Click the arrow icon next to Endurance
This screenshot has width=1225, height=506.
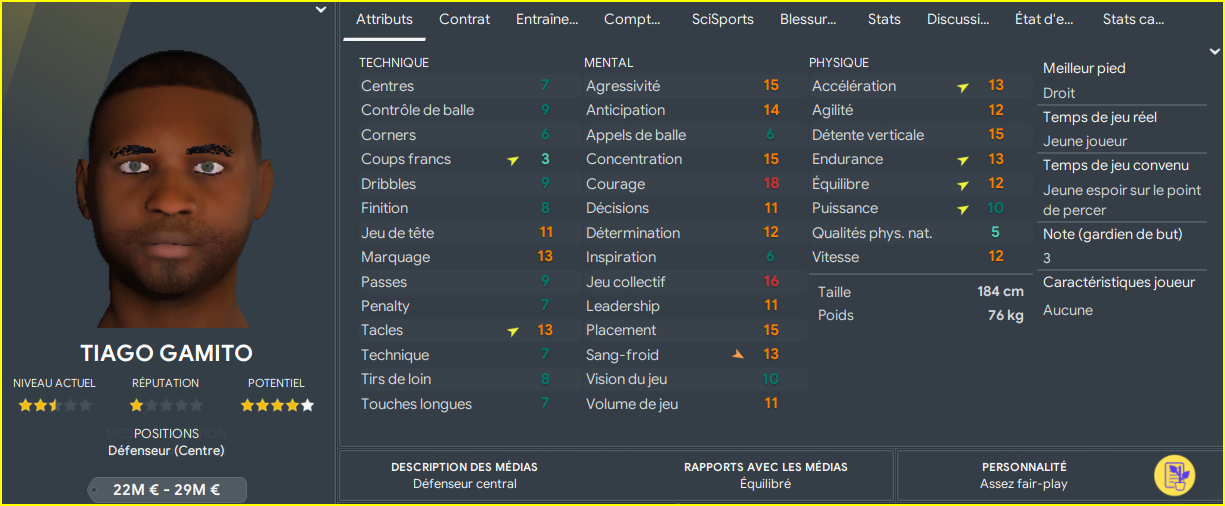point(963,160)
